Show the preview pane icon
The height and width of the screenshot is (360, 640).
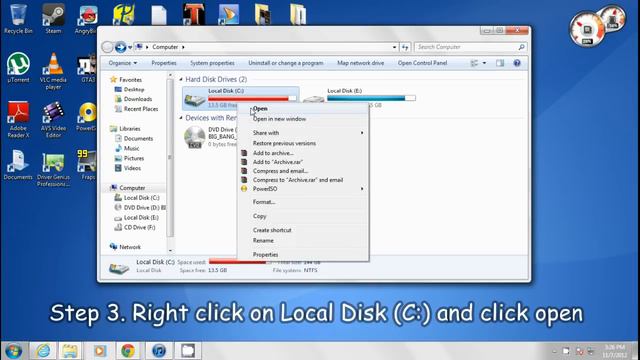[x=500, y=63]
